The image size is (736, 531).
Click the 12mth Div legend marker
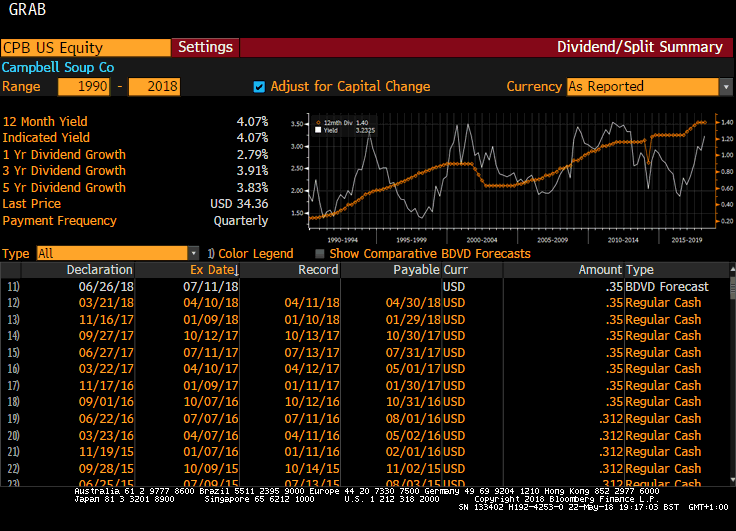click(319, 121)
